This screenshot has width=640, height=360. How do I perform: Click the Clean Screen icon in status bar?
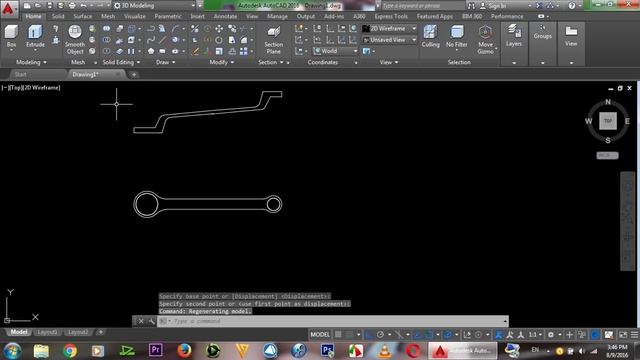click(623, 335)
